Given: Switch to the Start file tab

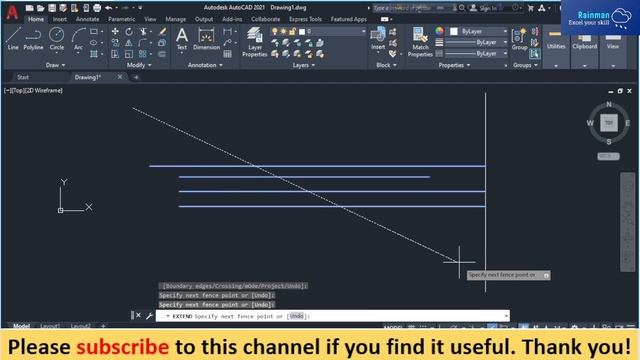Looking at the screenshot, I should [x=23, y=77].
